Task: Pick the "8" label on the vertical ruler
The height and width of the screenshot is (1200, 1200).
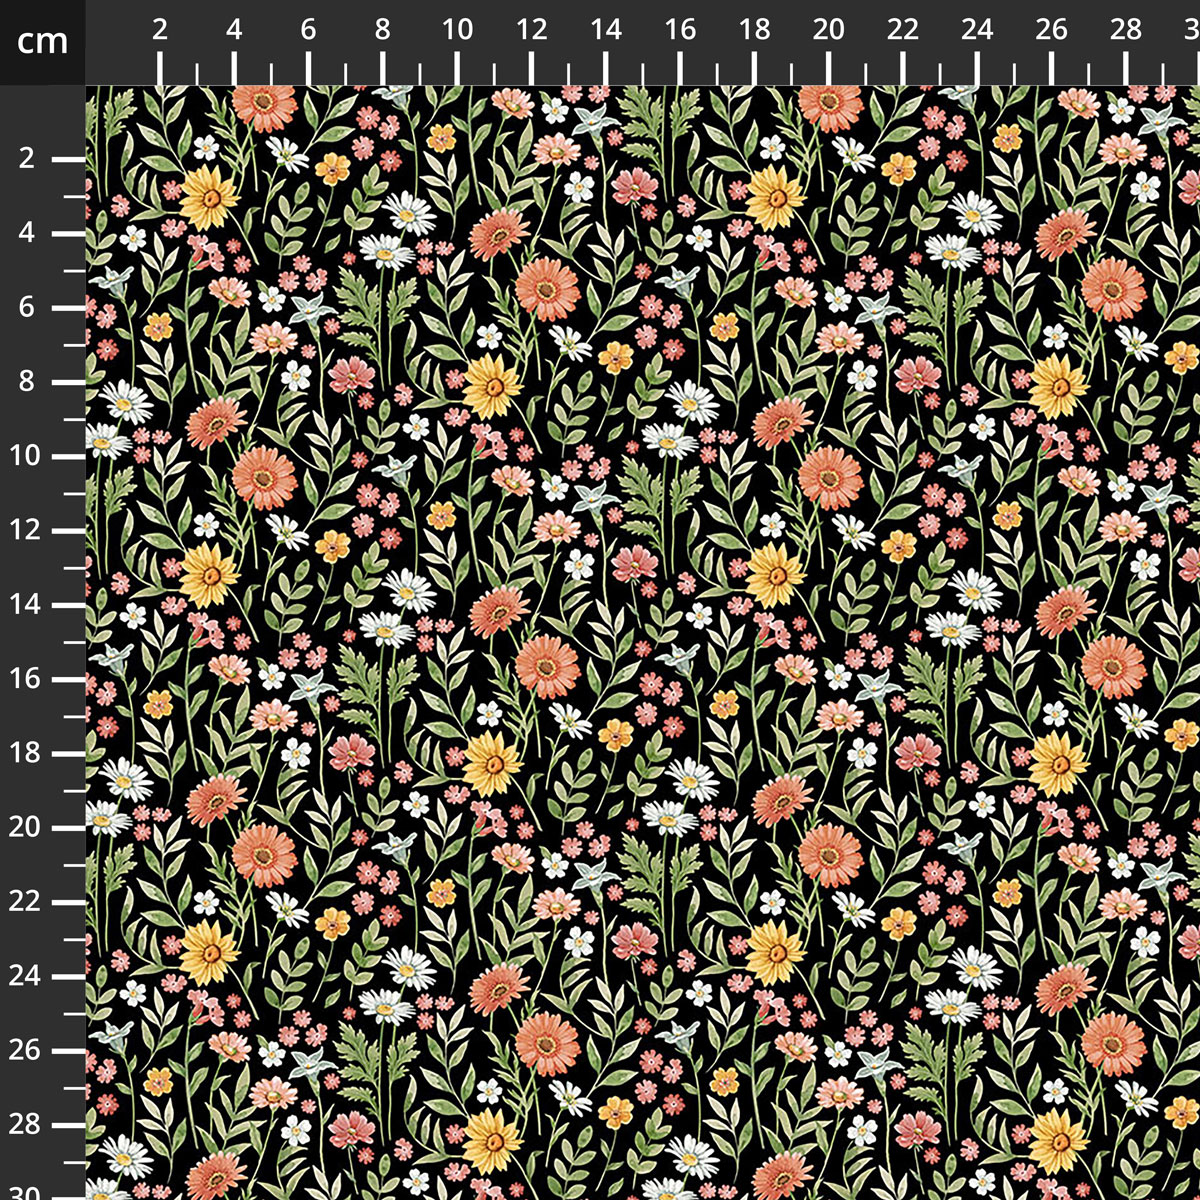Action: 26,382
